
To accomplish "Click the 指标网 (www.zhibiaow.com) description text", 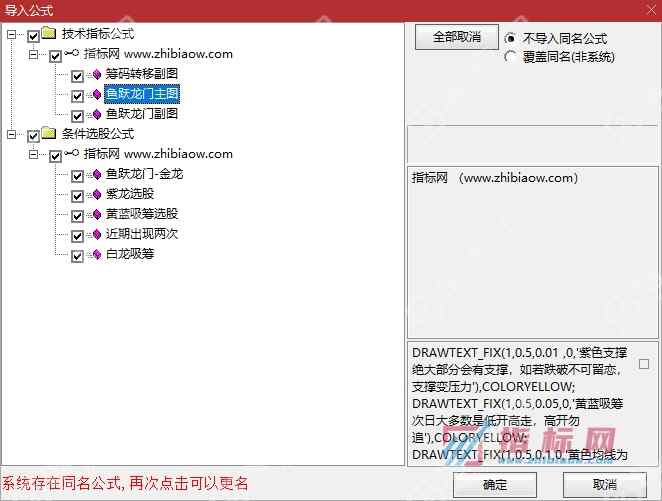I will 495,178.
